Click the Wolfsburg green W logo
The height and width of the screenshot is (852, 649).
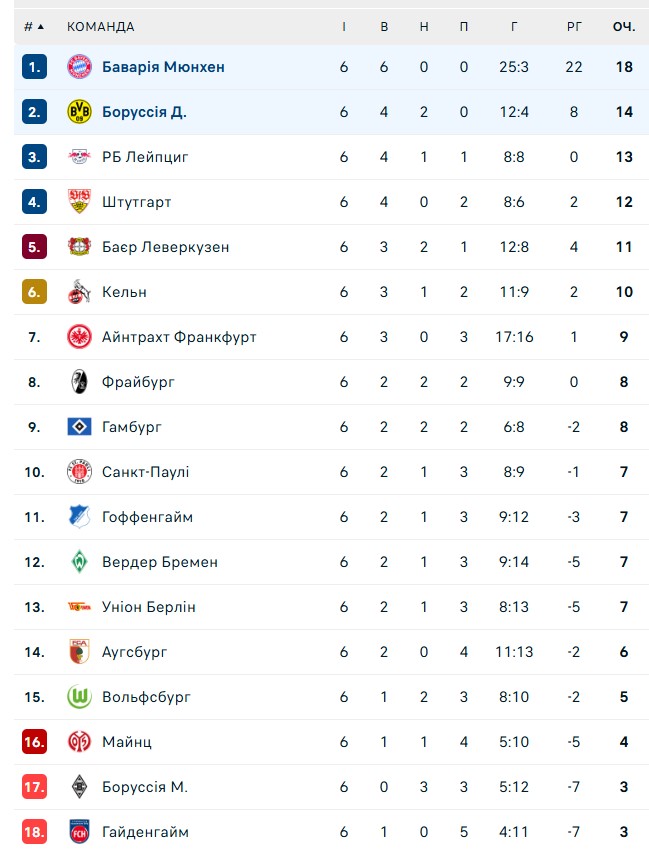79,697
